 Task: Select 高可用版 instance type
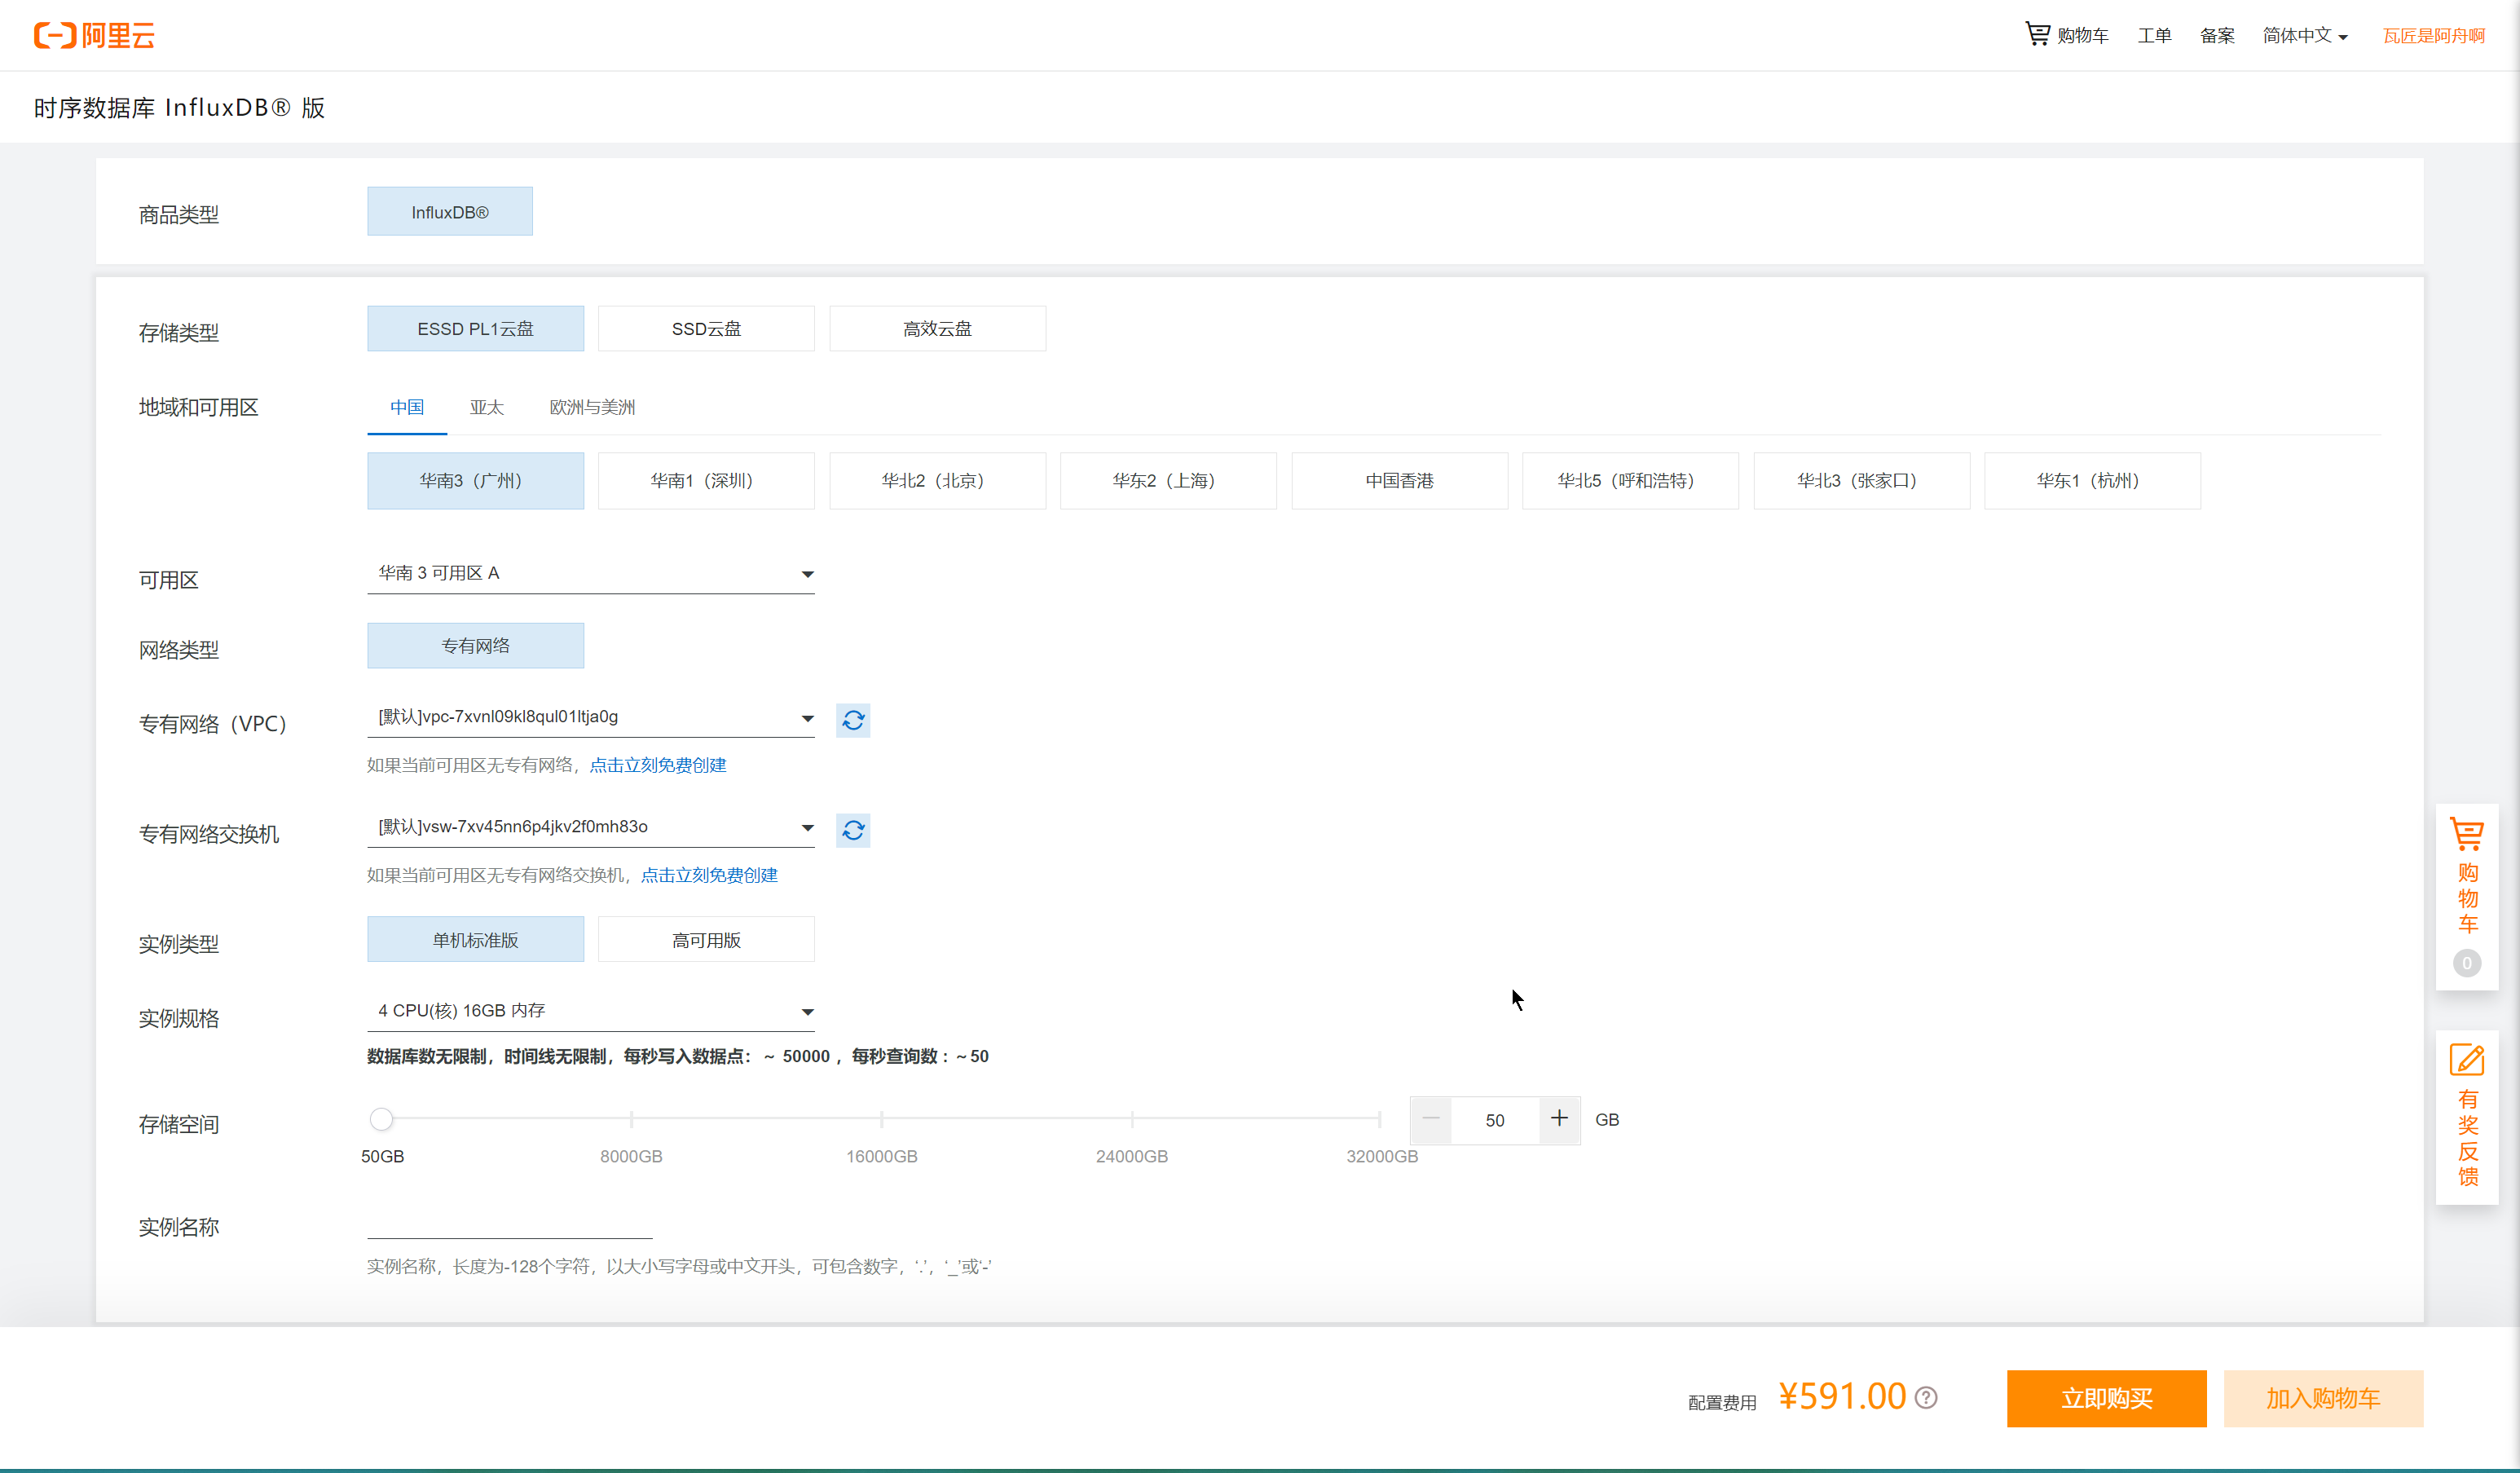coord(707,940)
